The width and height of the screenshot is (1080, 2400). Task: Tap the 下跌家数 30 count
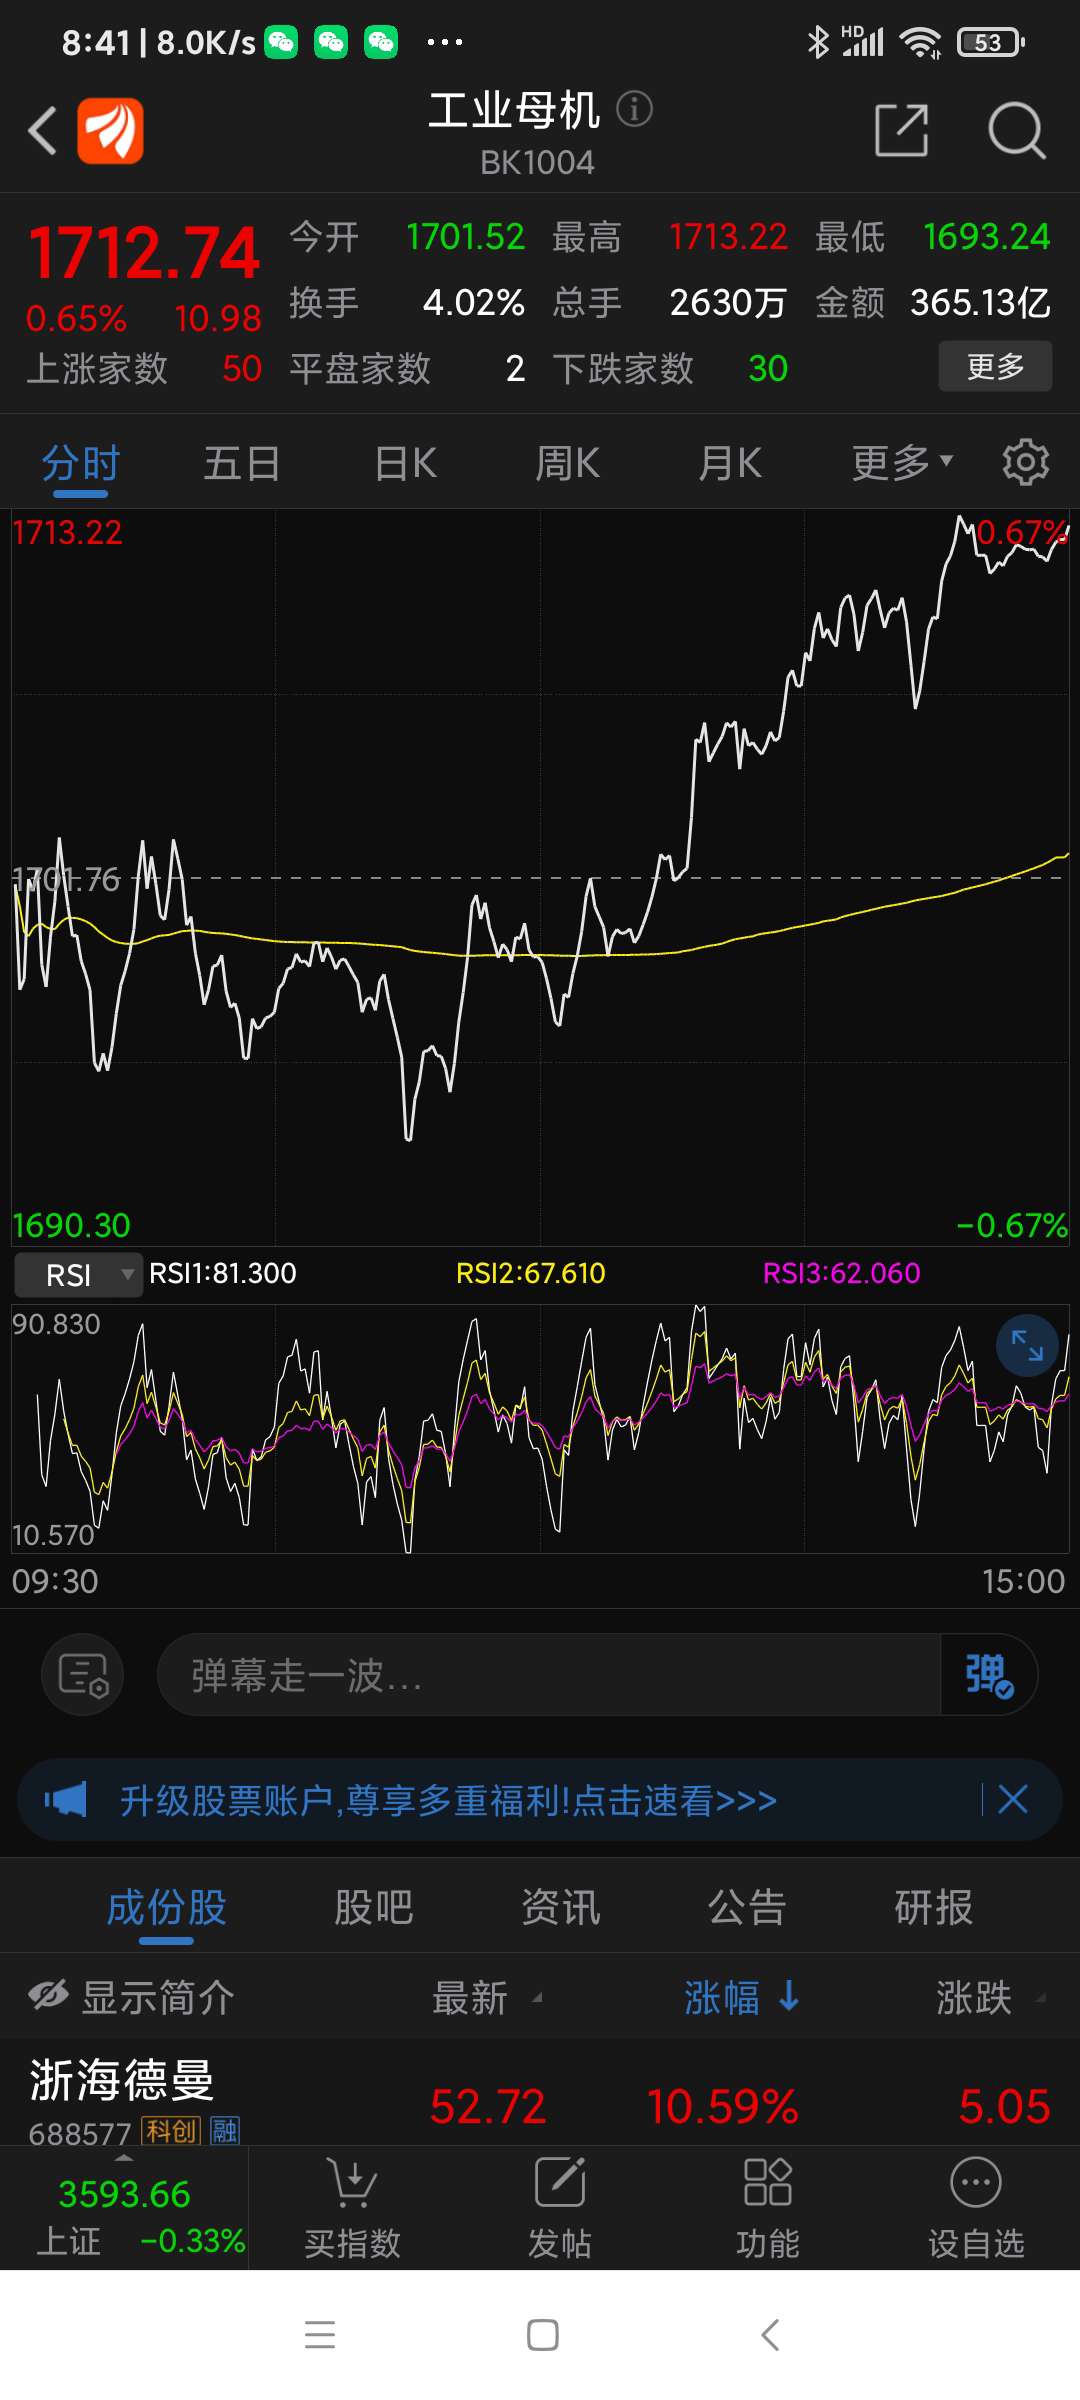click(x=670, y=368)
